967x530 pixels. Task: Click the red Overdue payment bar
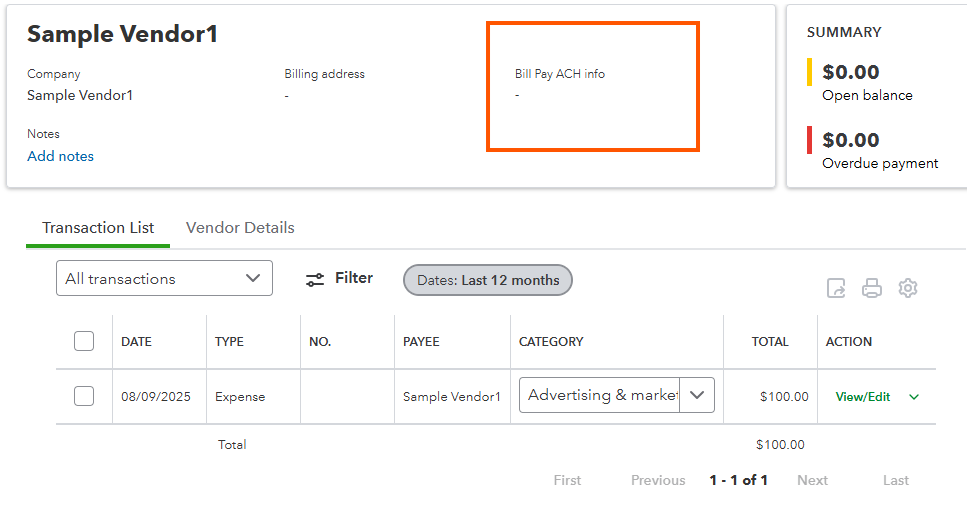coord(809,139)
